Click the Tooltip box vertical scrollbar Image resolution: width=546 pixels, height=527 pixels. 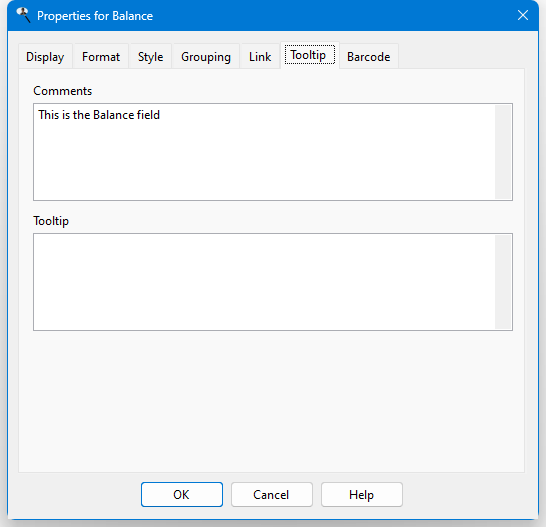503,282
